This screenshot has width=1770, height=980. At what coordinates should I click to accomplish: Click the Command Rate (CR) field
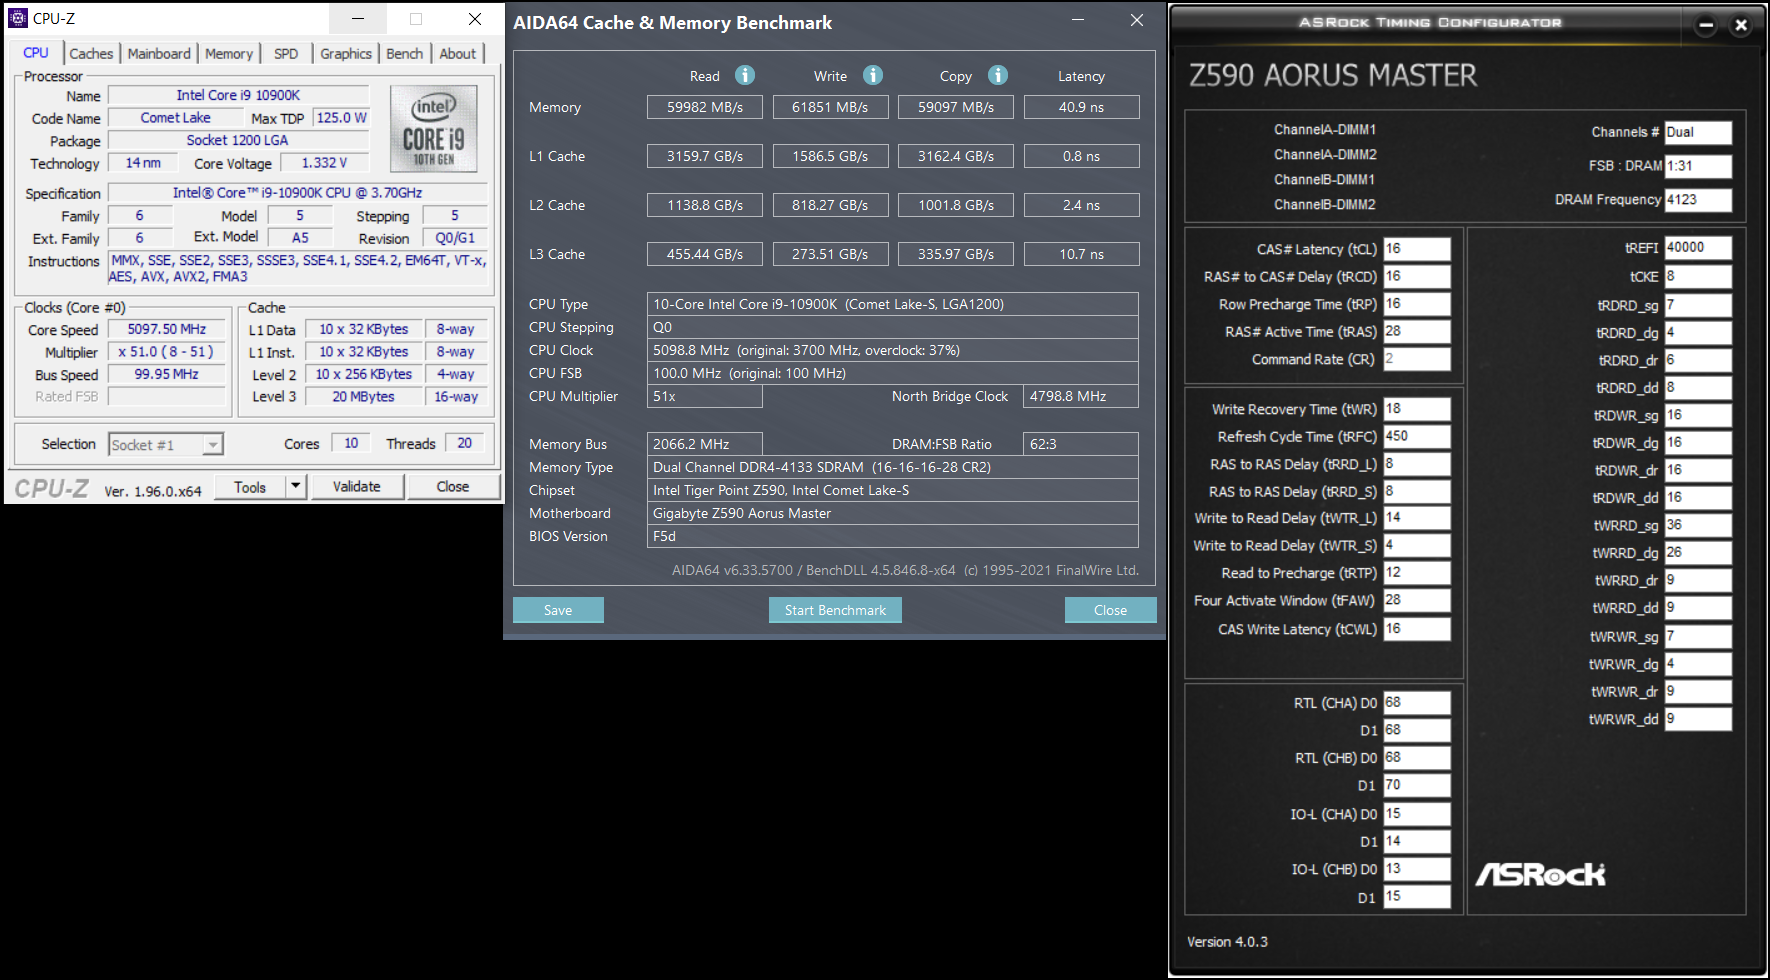(1417, 359)
